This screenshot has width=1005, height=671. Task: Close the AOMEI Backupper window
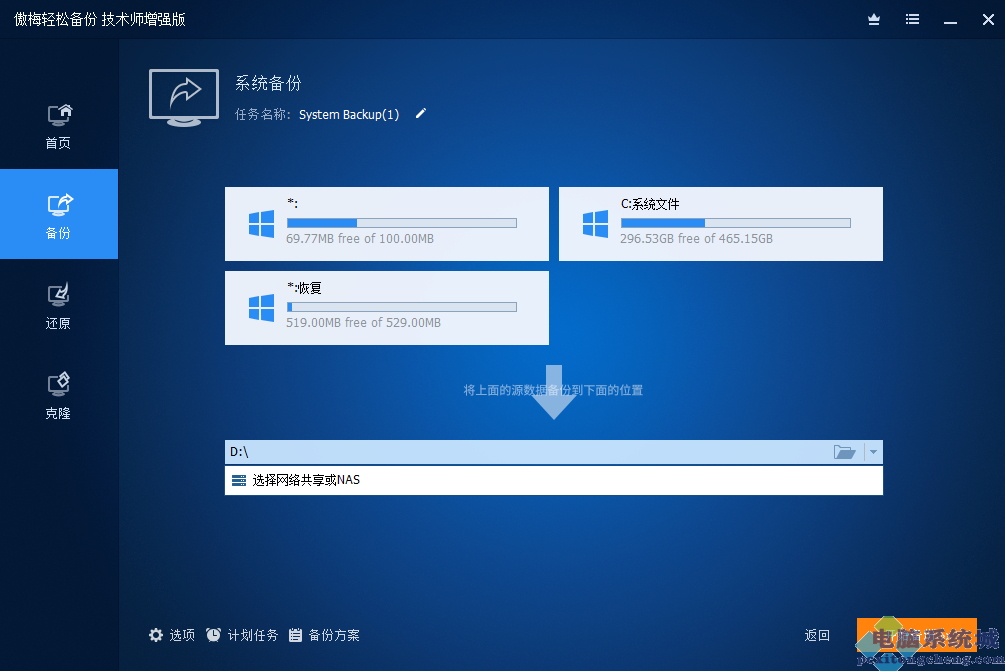coord(988,20)
